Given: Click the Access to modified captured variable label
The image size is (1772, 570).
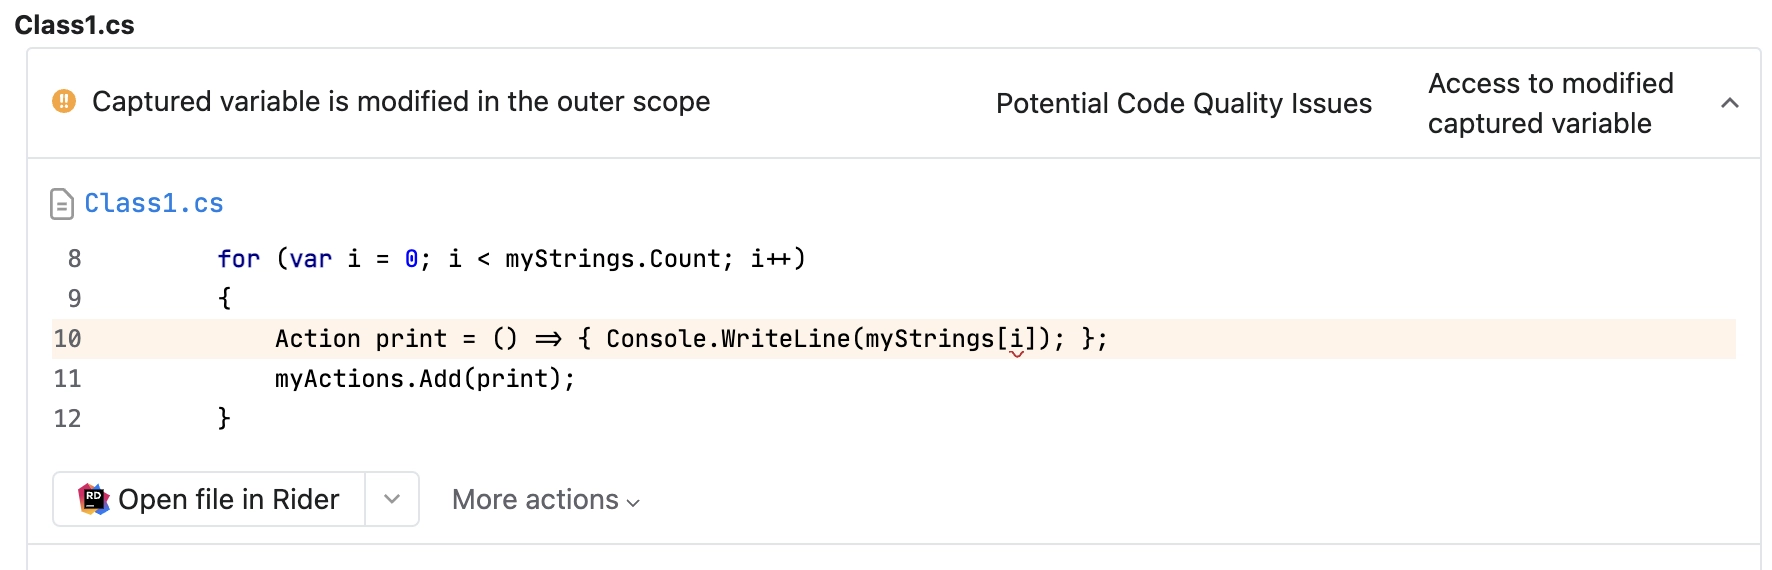Looking at the screenshot, I should pos(1551,103).
